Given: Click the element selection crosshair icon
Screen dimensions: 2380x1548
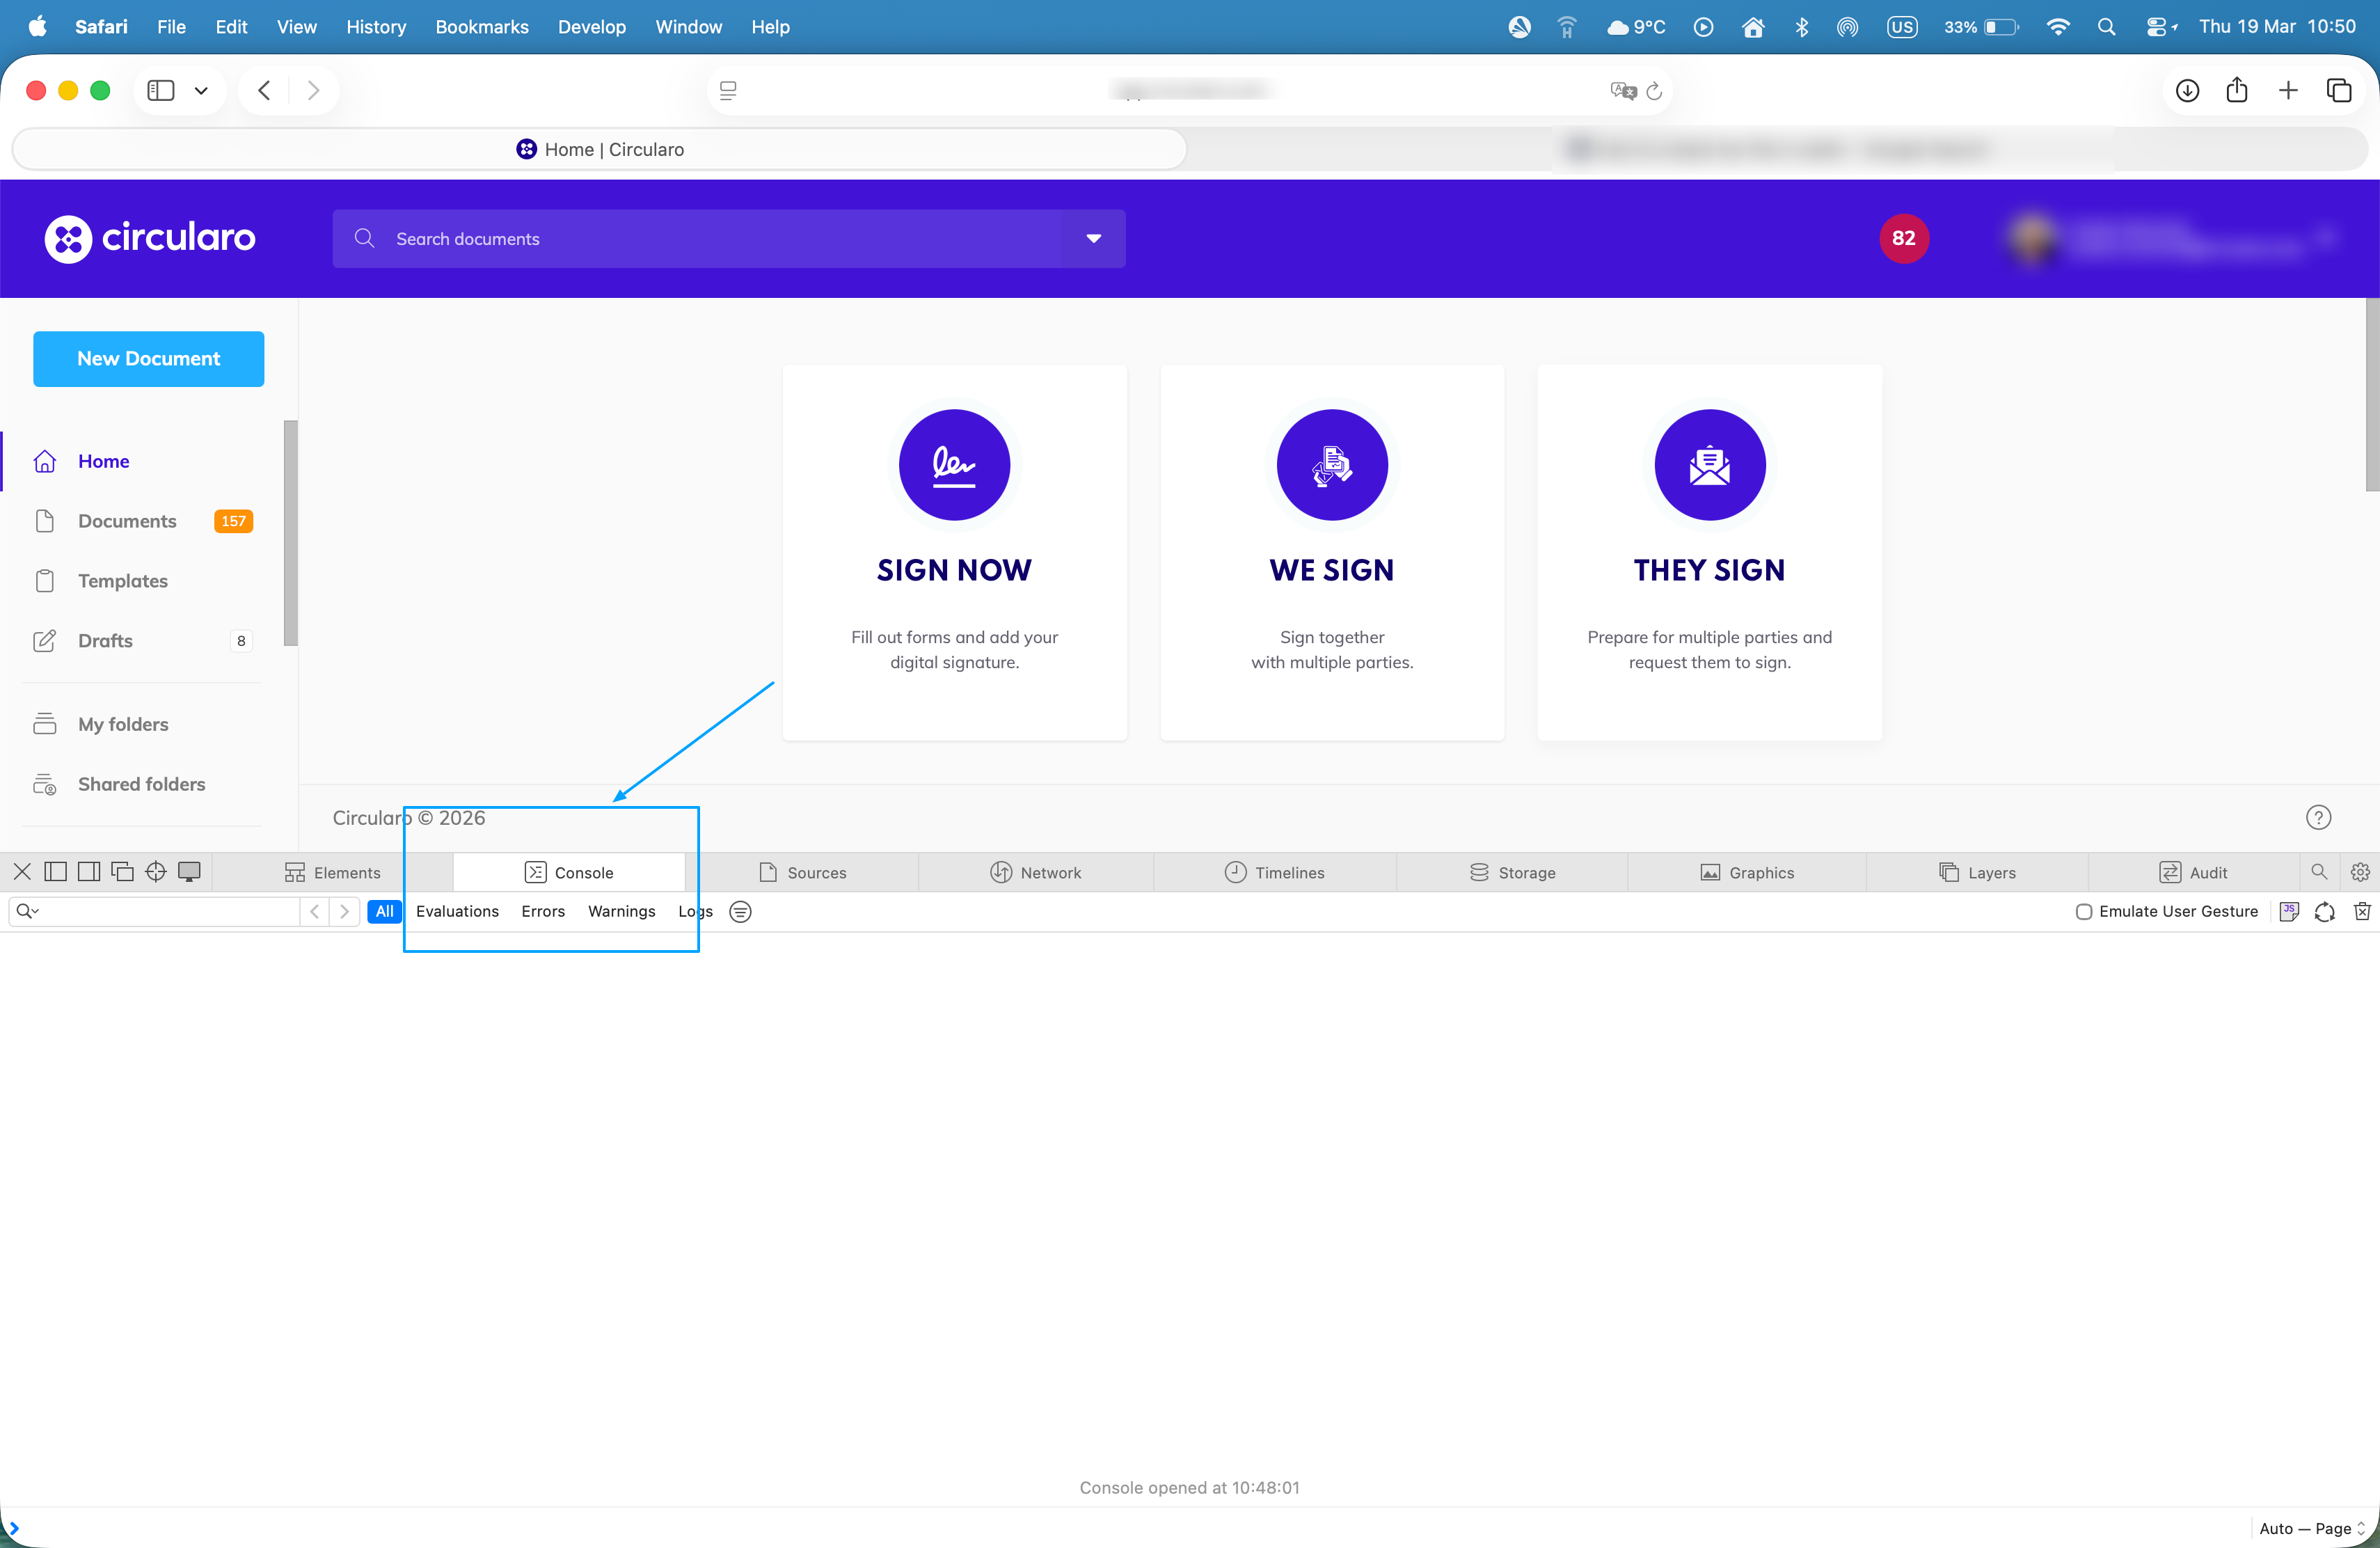Looking at the screenshot, I should coord(156,872).
